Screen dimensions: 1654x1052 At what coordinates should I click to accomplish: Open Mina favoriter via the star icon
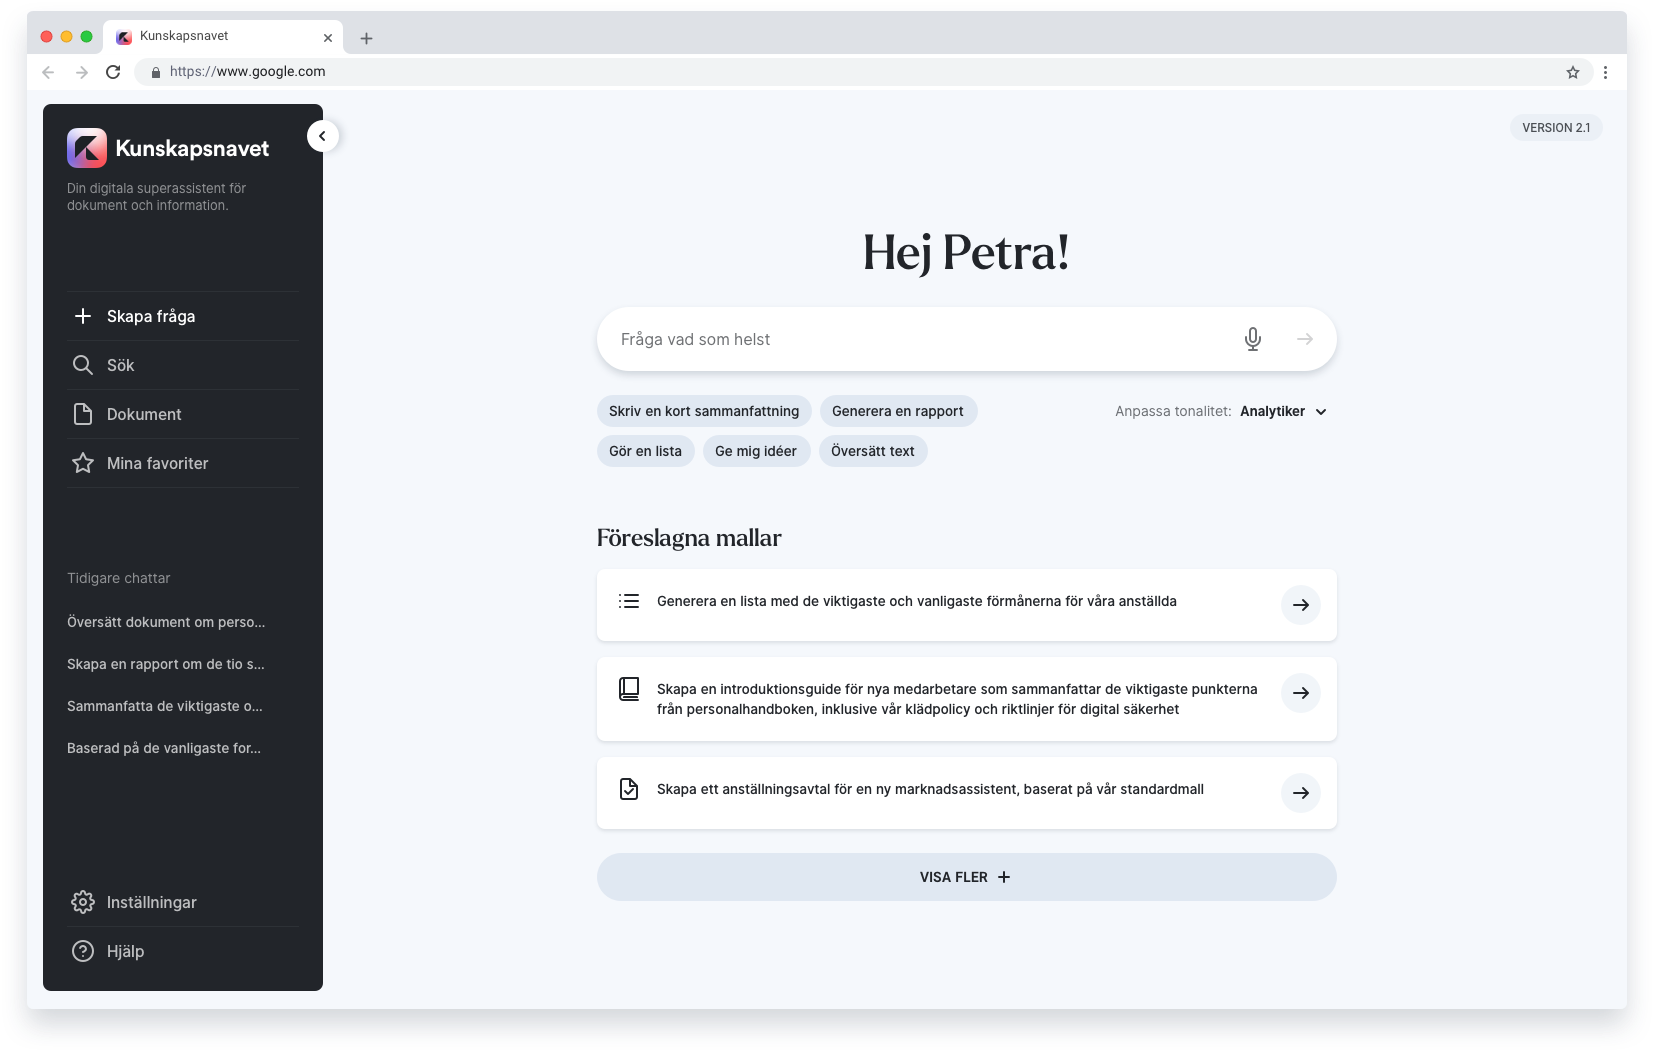[84, 463]
